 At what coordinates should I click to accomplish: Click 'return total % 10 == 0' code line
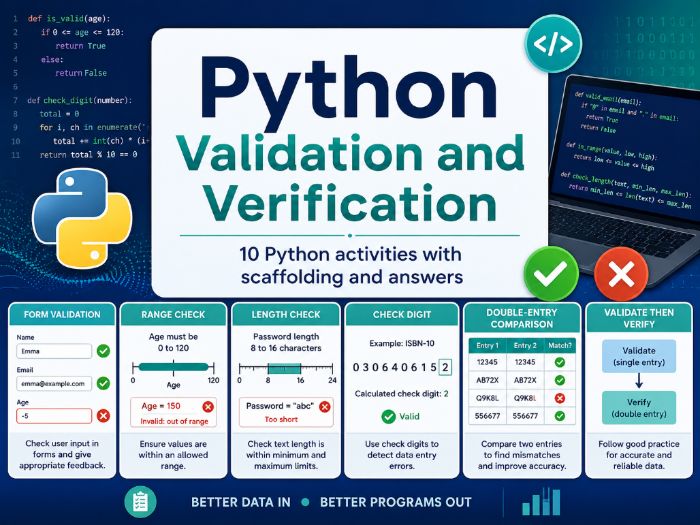(x=88, y=154)
